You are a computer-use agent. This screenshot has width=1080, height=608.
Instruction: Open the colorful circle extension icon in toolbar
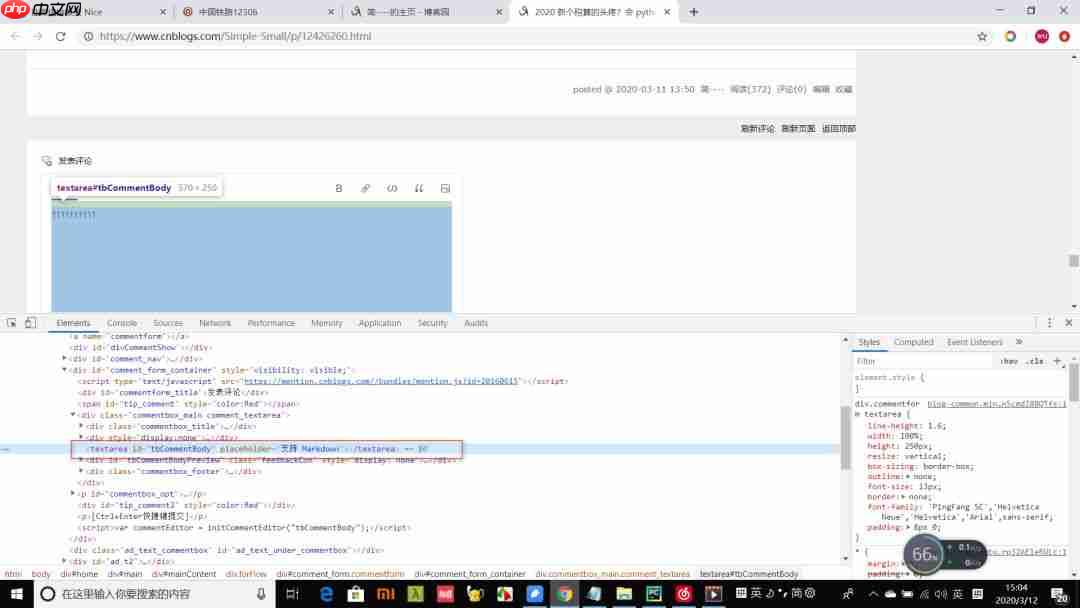pyautogui.click(x=1010, y=36)
